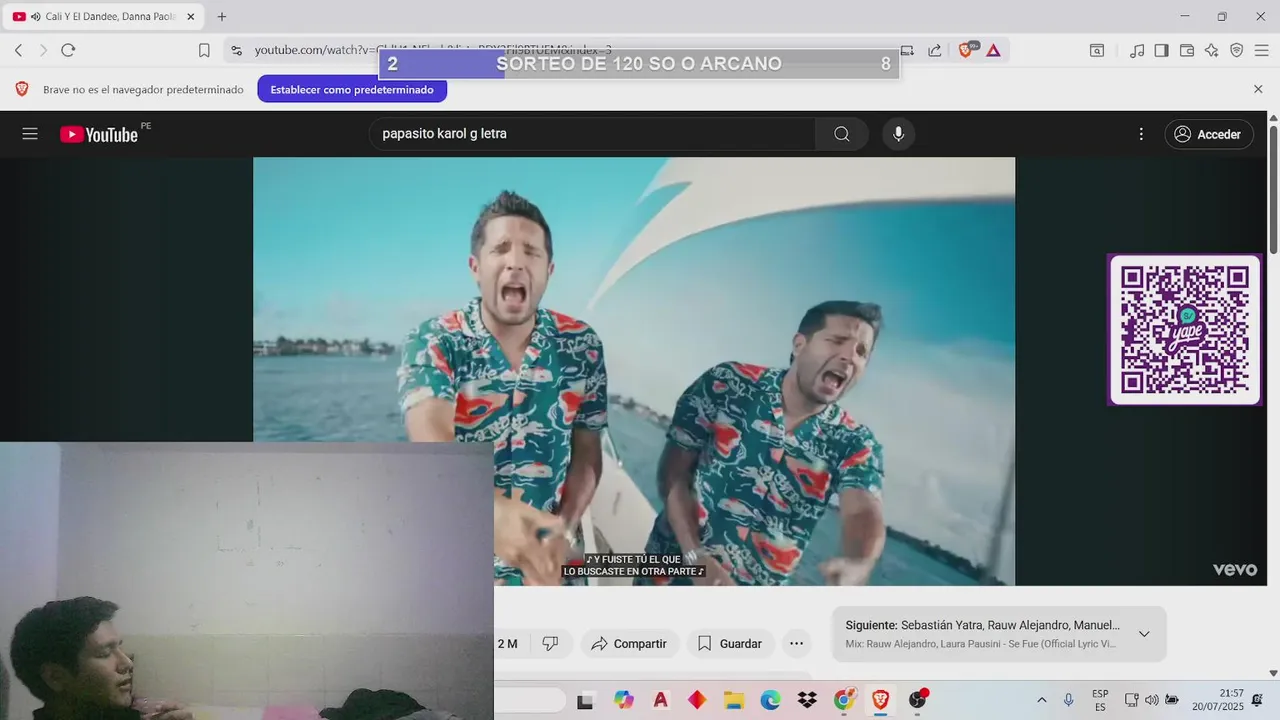This screenshot has width=1280, height=720.
Task: Click the YouTube search magnifier button
Action: tap(842, 134)
